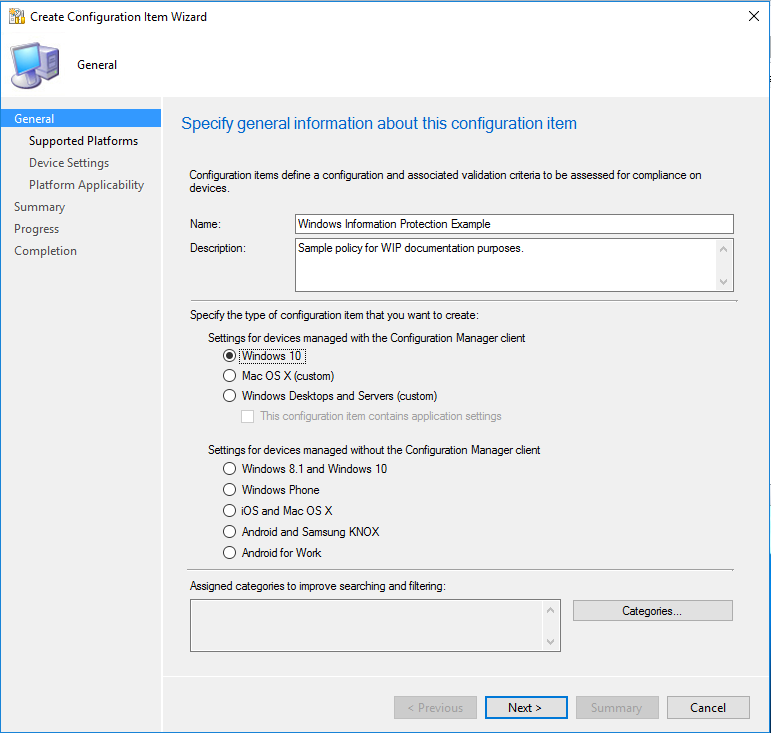Click inside the Description text box
The image size is (771, 733).
pyautogui.click(x=505, y=264)
